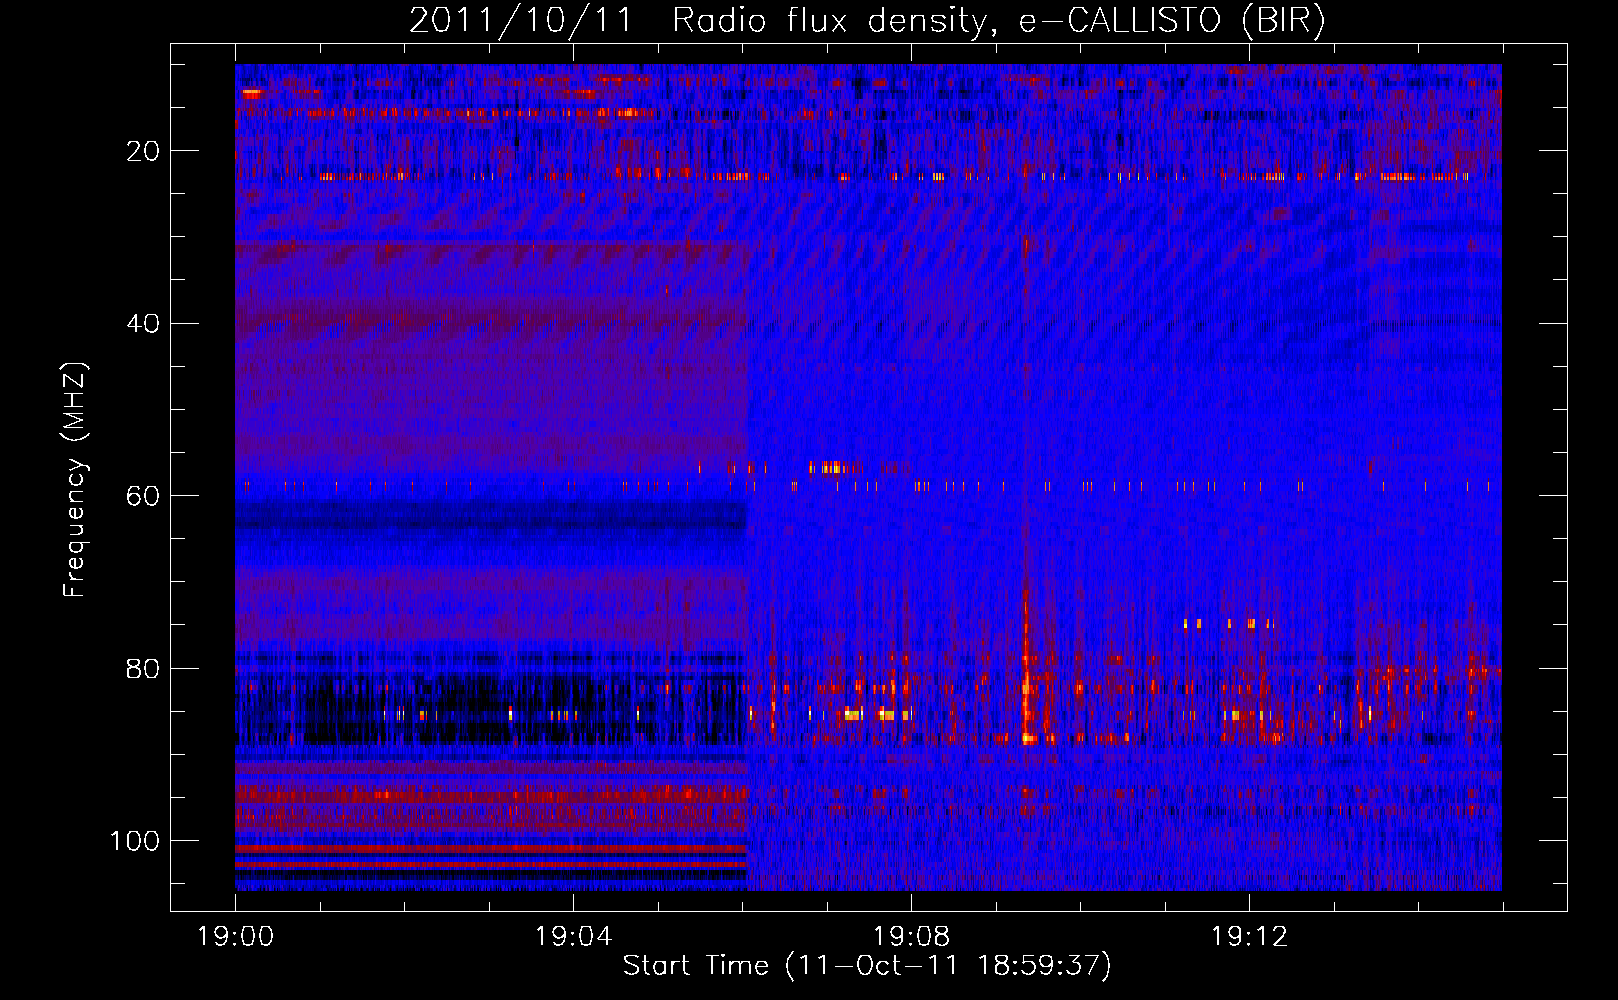
Task: Click the '100' frequency tick label
Action: point(135,841)
